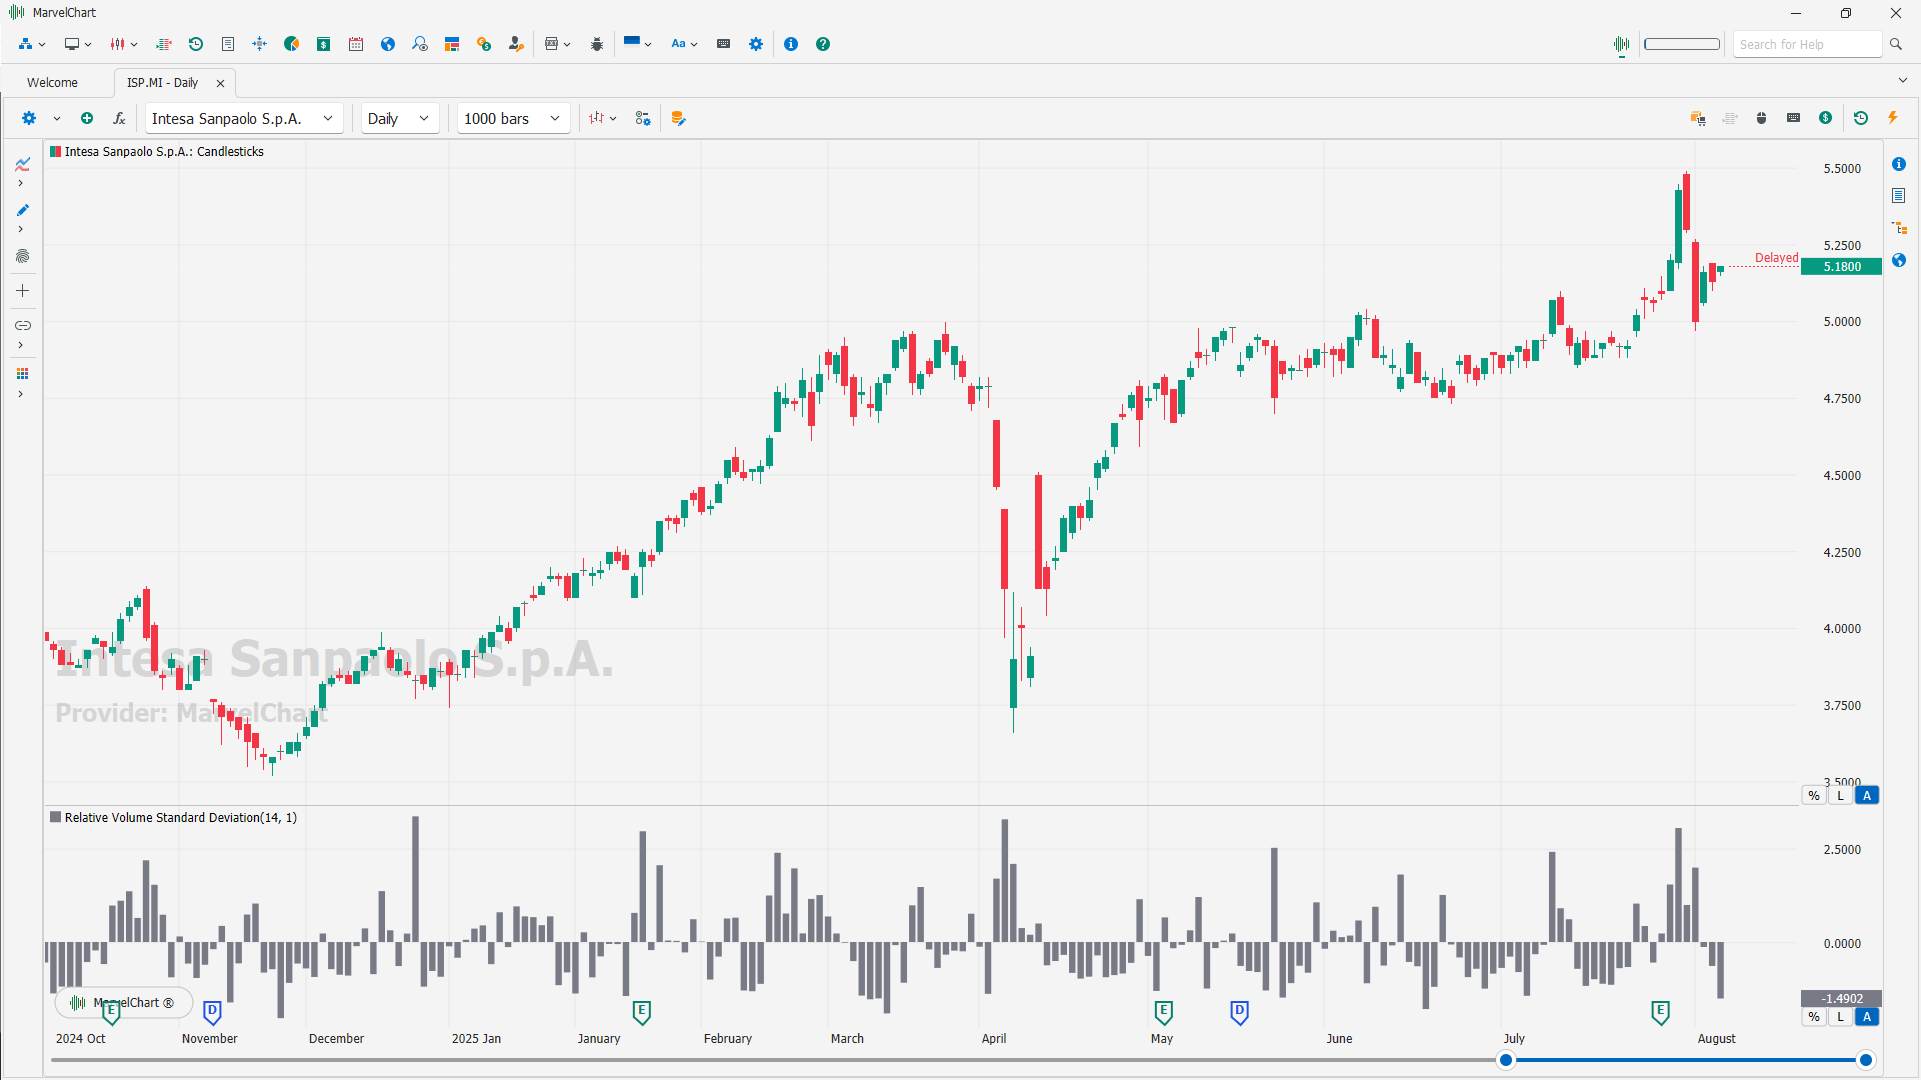Open the green dollar ledger icon
The height and width of the screenshot is (1080, 1921).
pos(324,44)
